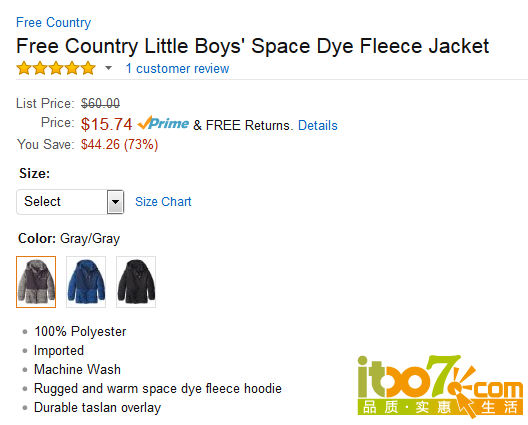Open the FREE Returns Details link
The width and height of the screenshot is (528, 425).
tap(318, 125)
